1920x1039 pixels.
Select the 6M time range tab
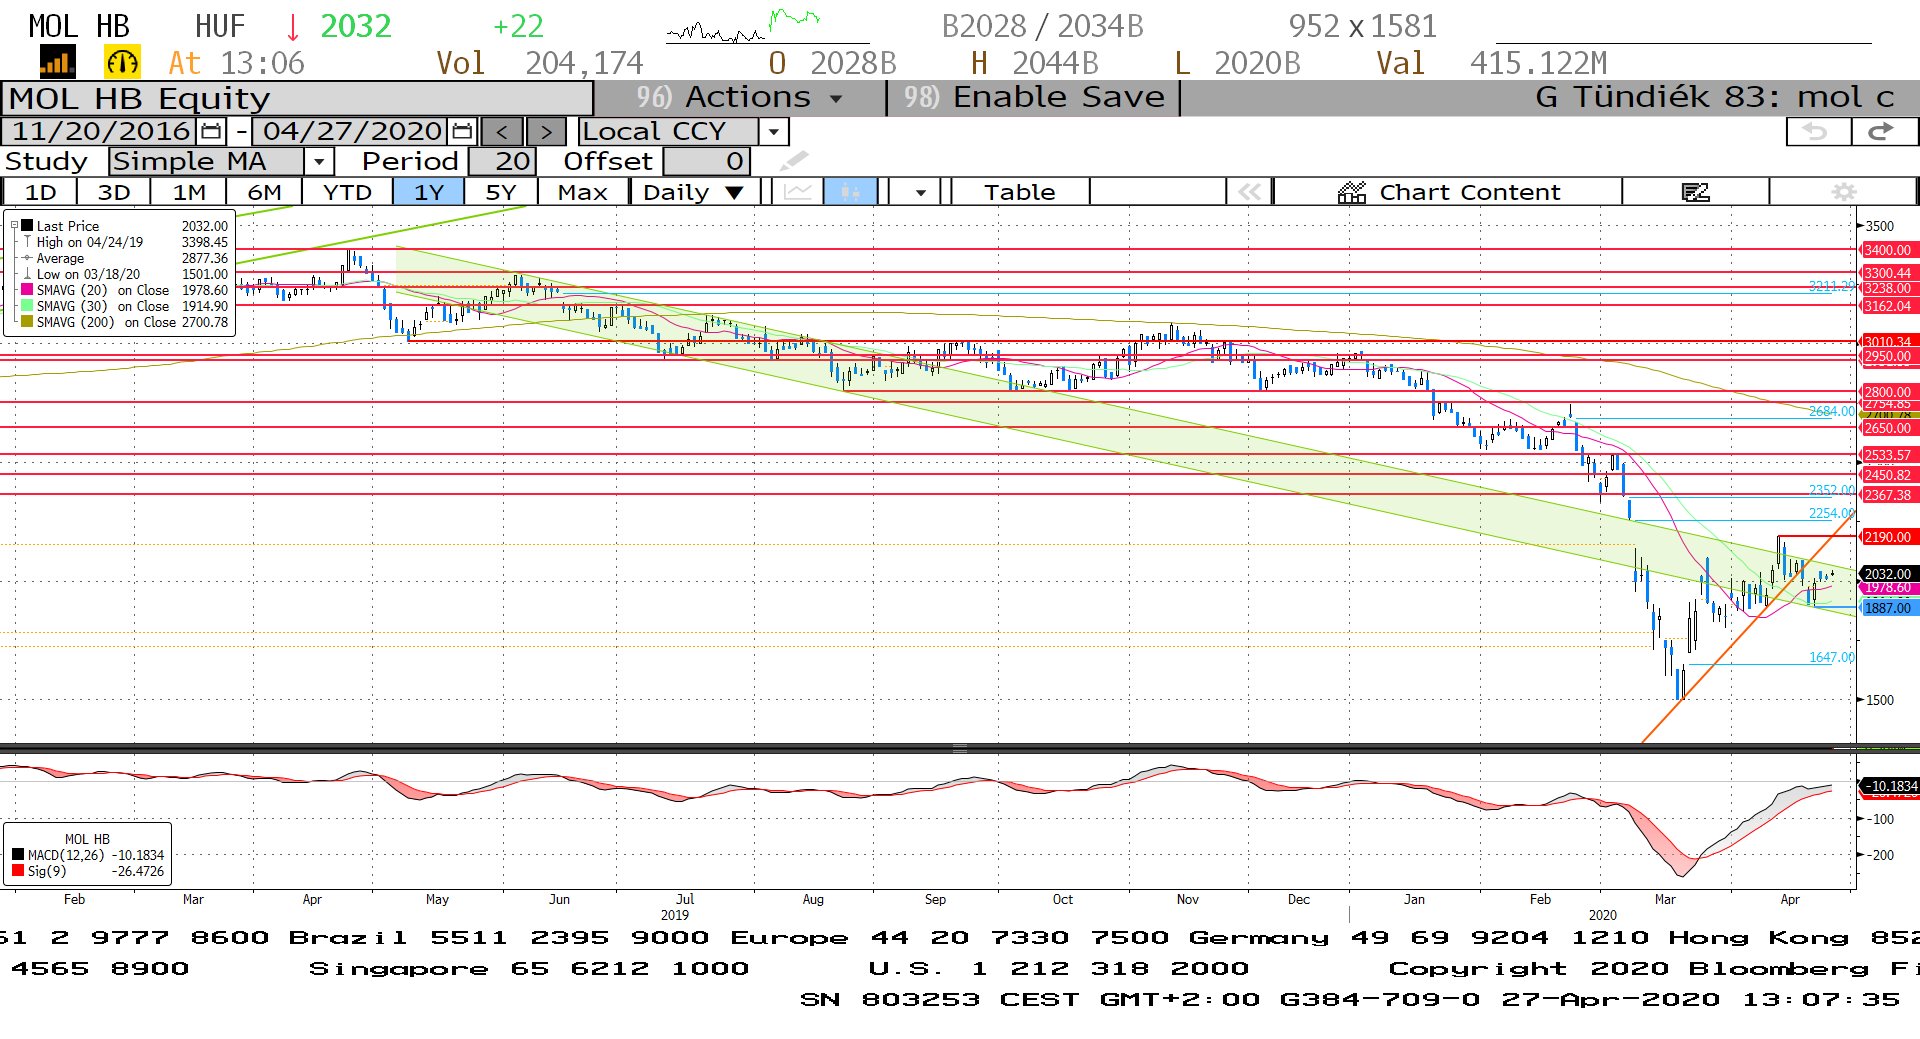pyautogui.click(x=264, y=192)
